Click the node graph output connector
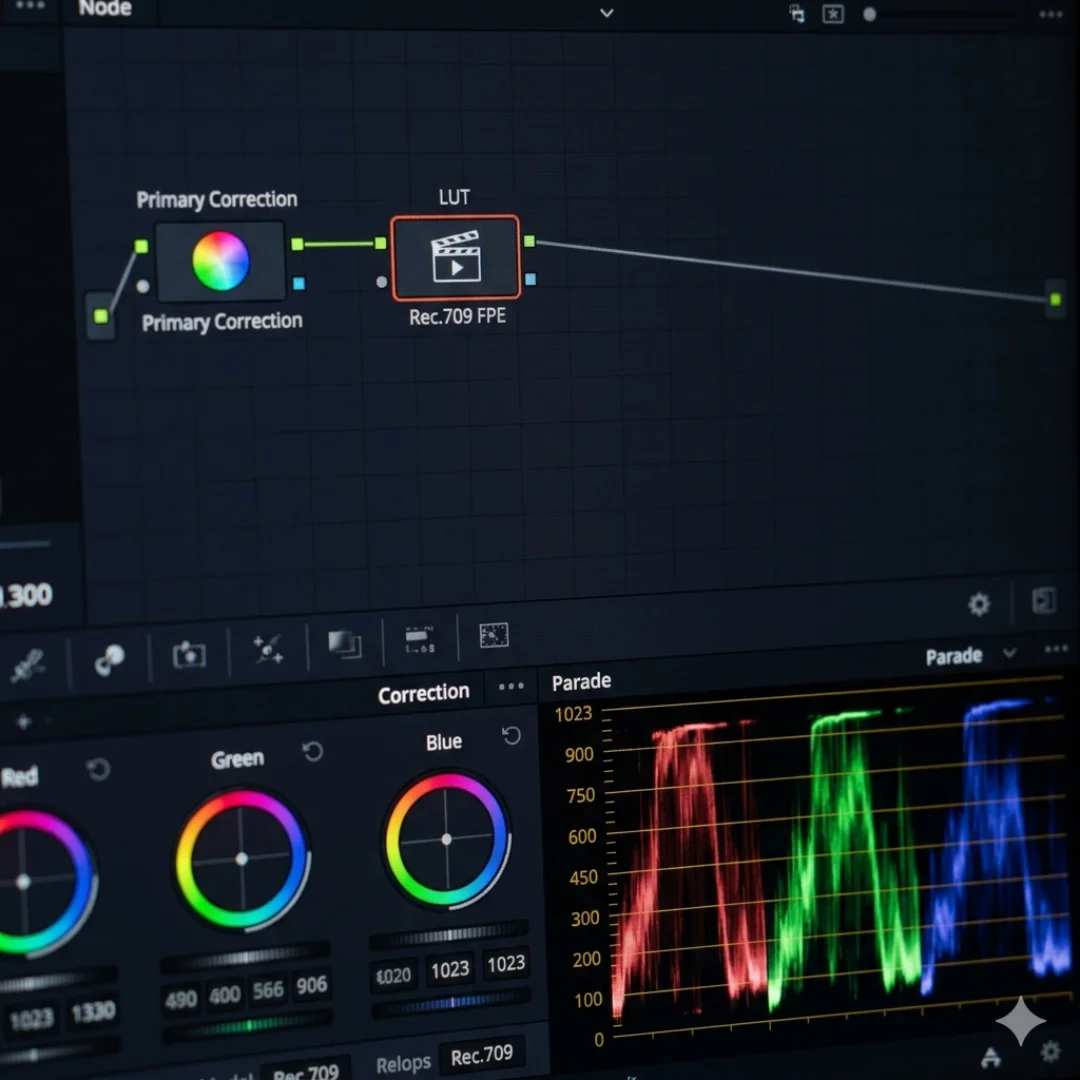Image resolution: width=1080 pixels, height=1080 pixels. 1055,299
